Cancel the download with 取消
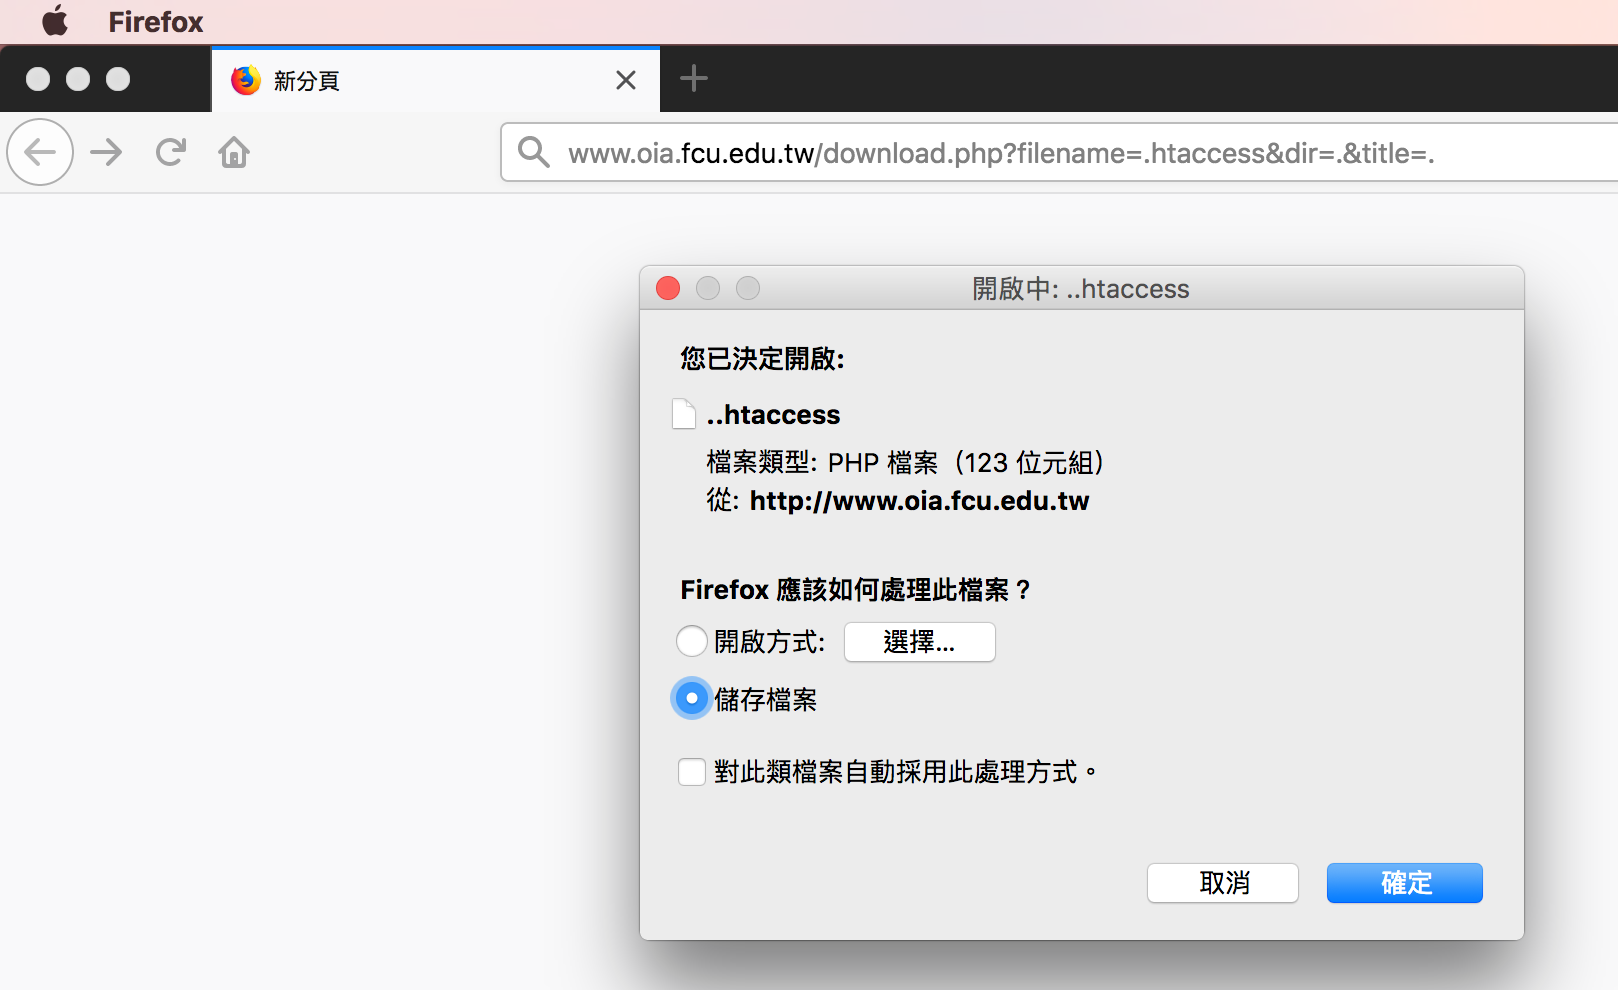Viewport: 1618px width, 990px height. pyautogui.click(x=1223, y=883)
